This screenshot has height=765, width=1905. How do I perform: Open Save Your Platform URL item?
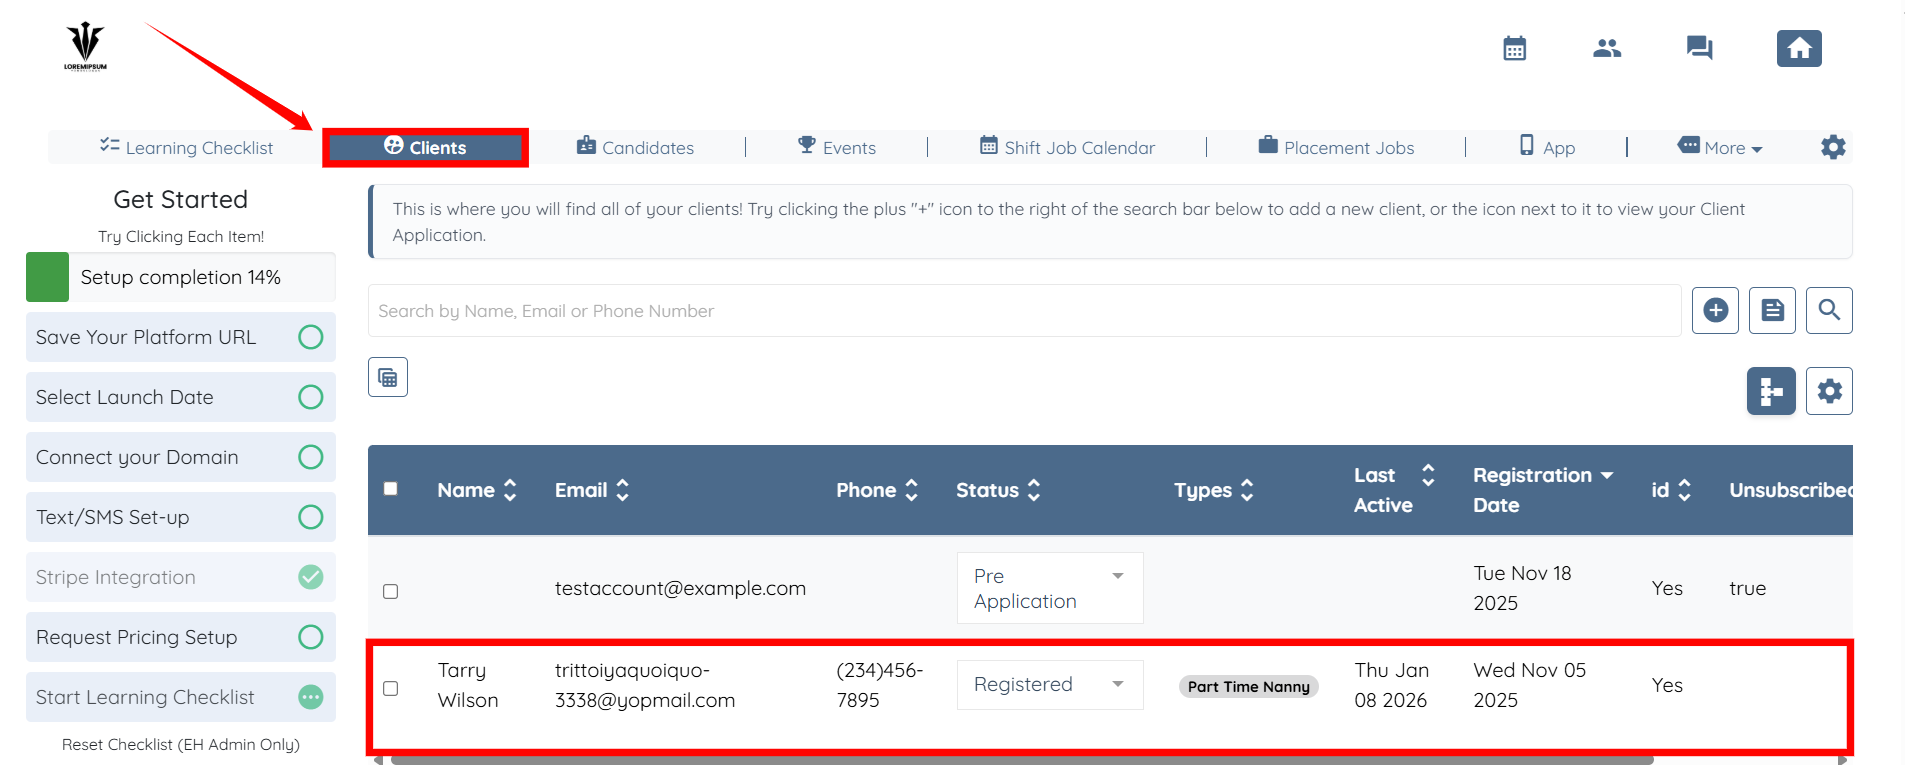coord(181,337)
